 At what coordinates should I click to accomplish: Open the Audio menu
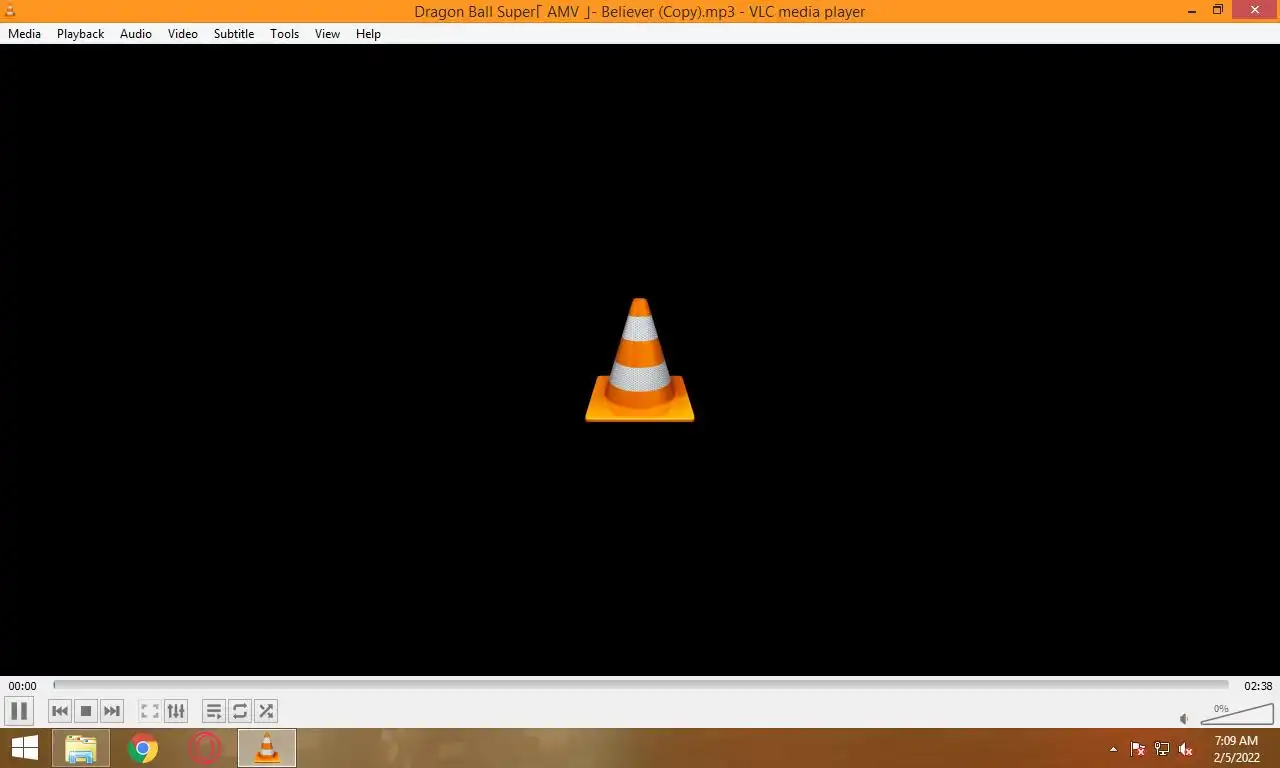(136, 34)
